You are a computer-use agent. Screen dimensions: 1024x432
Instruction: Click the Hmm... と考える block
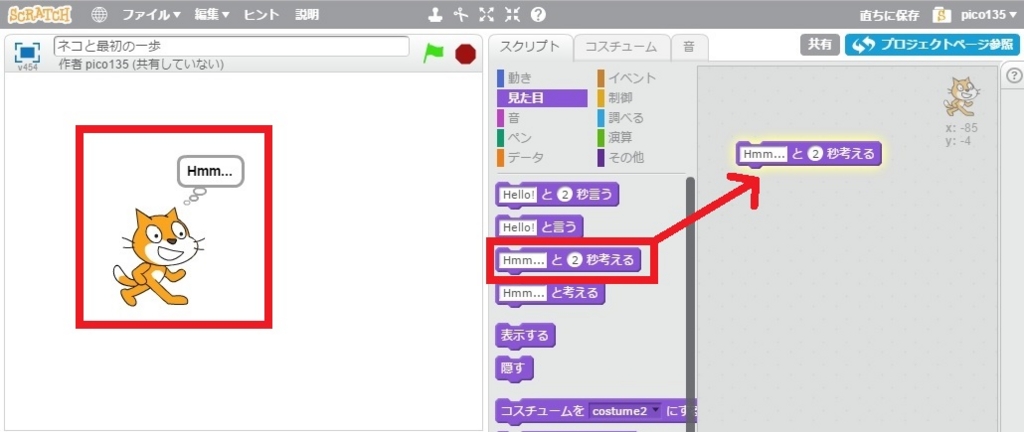pyautogui.click(x=551, y=293)
